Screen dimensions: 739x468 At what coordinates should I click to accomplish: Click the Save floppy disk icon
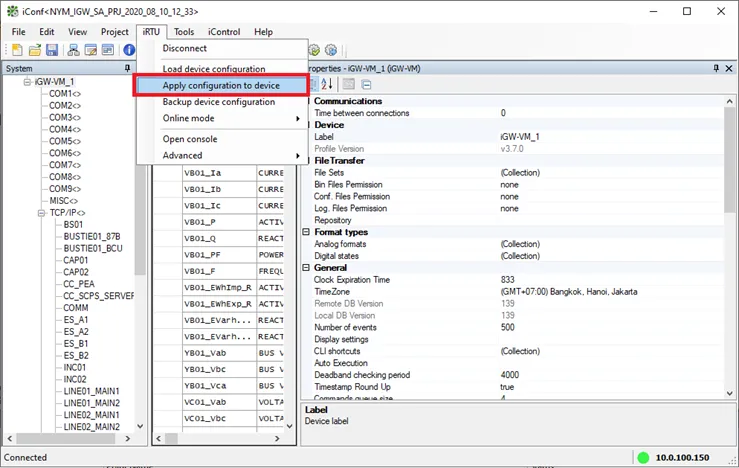pyautogui.click(x=52, y=49)
